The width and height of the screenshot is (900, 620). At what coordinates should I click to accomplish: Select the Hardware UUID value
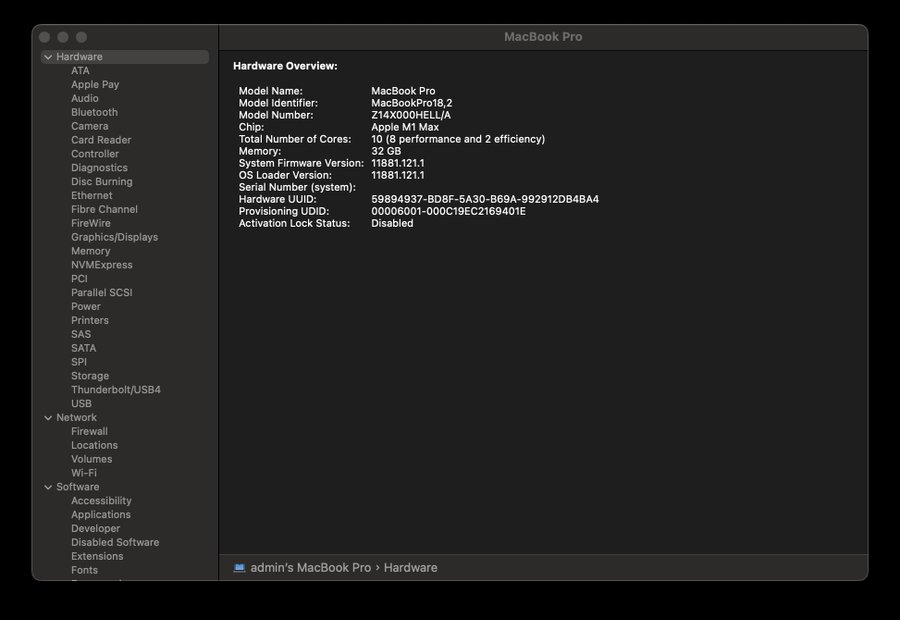[485, 200]
